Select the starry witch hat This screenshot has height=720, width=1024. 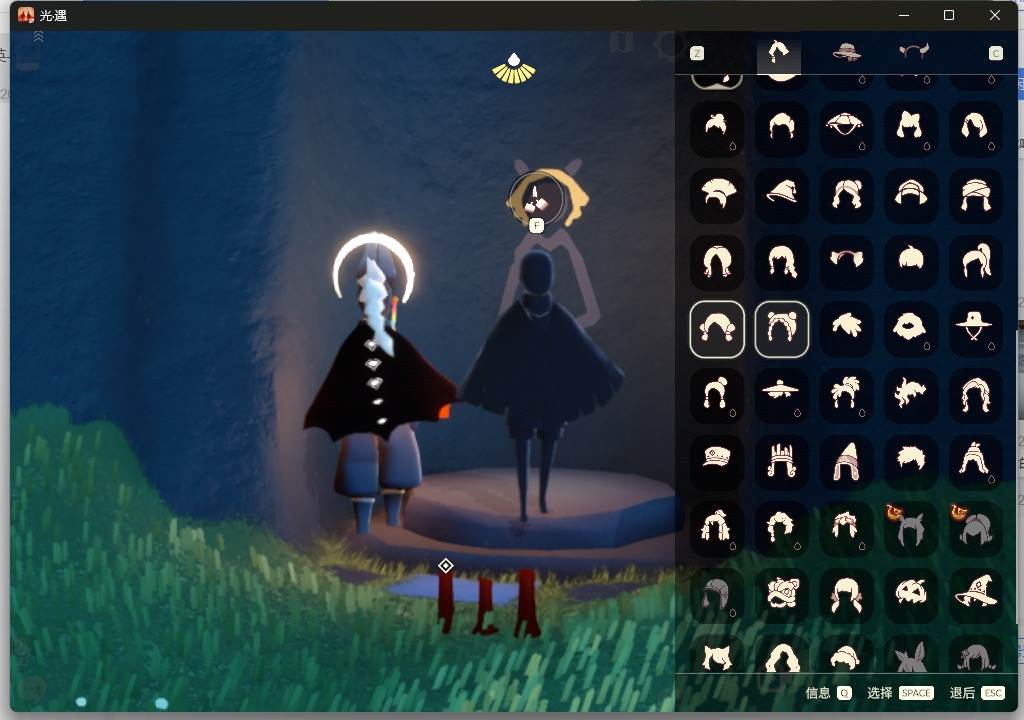[x=975, y=595]
